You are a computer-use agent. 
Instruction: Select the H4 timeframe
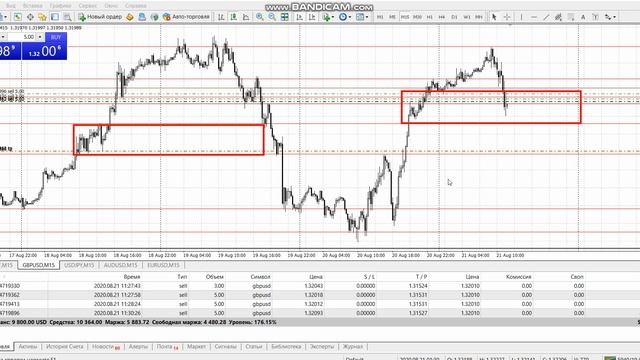tap(442, 17)
